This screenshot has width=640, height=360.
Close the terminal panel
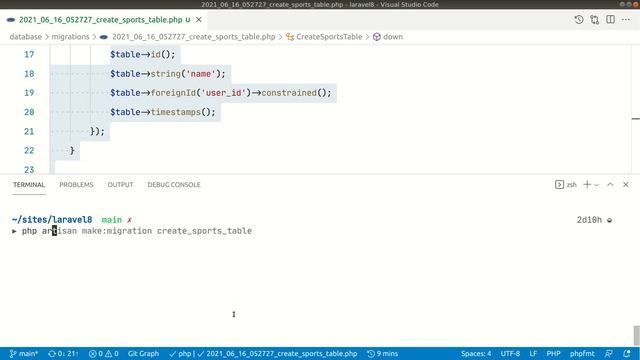point(626,184)
